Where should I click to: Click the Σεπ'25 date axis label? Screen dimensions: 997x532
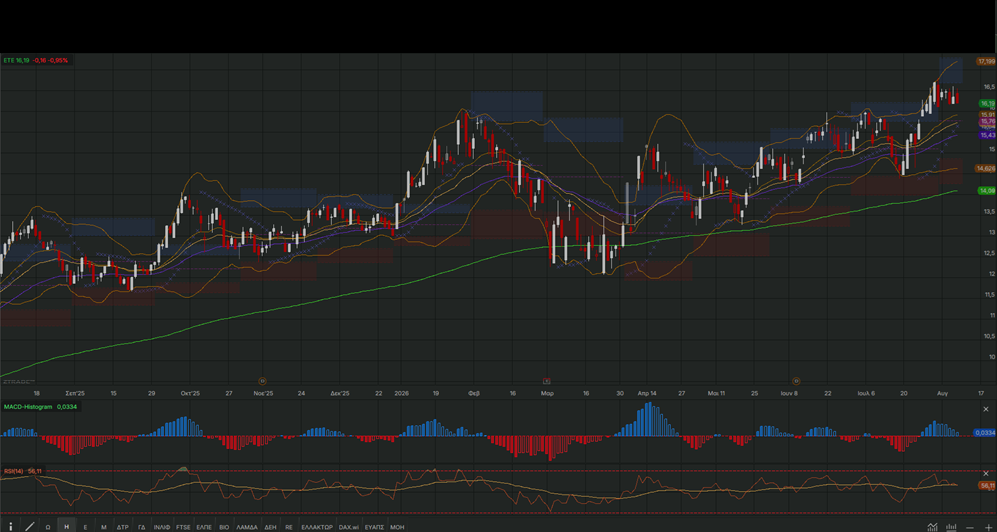pos(76,393)
